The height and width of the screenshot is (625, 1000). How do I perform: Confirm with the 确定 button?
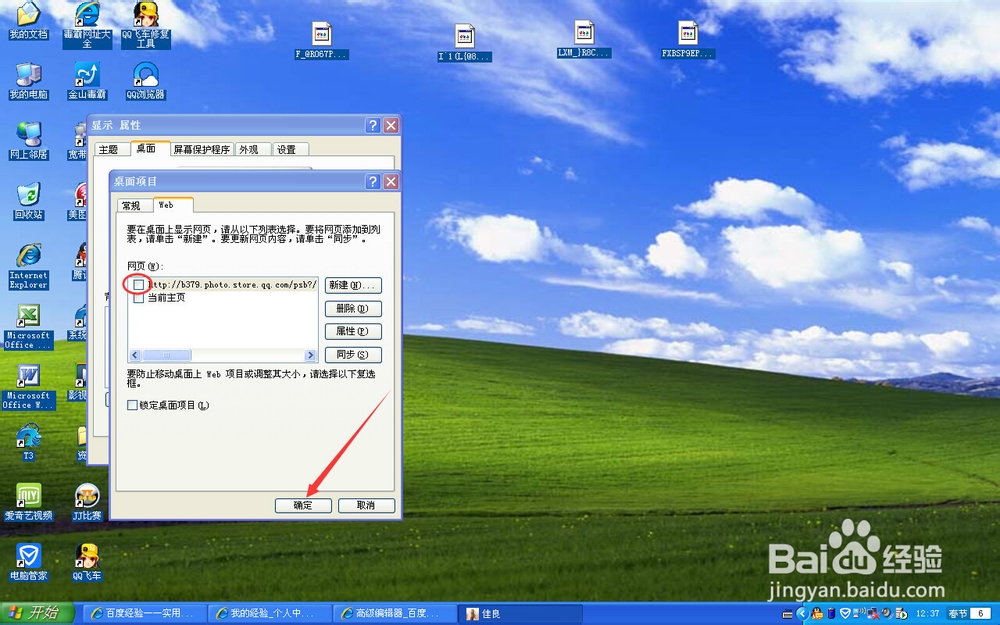coord(303,505)
